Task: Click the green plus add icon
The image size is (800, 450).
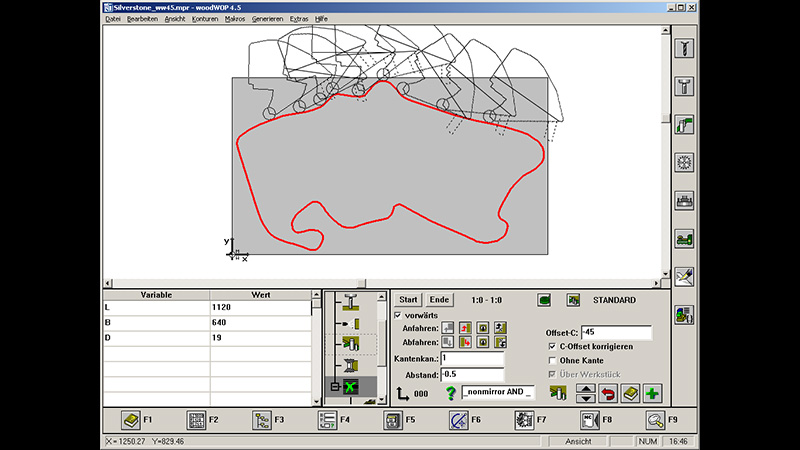Action: click(652, 393)
